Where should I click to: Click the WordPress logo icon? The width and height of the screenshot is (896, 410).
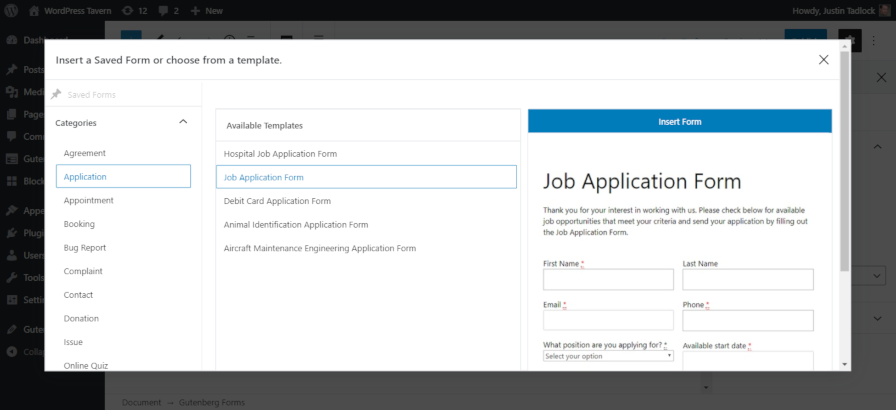[x=12, y=9]
